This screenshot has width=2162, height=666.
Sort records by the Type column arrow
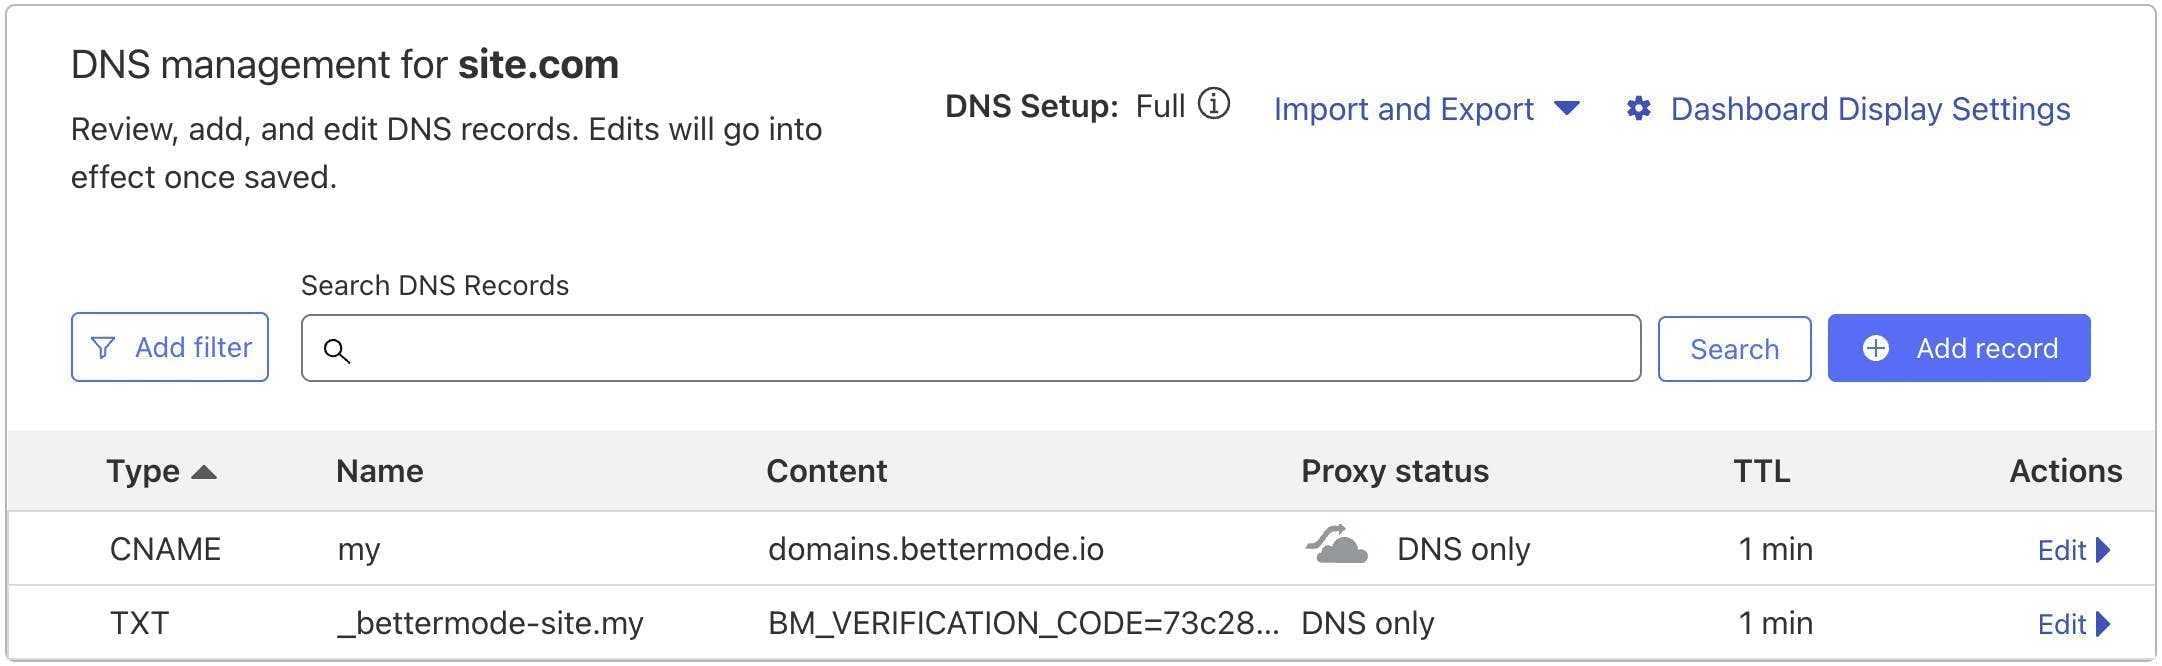[x=204, y=472]
